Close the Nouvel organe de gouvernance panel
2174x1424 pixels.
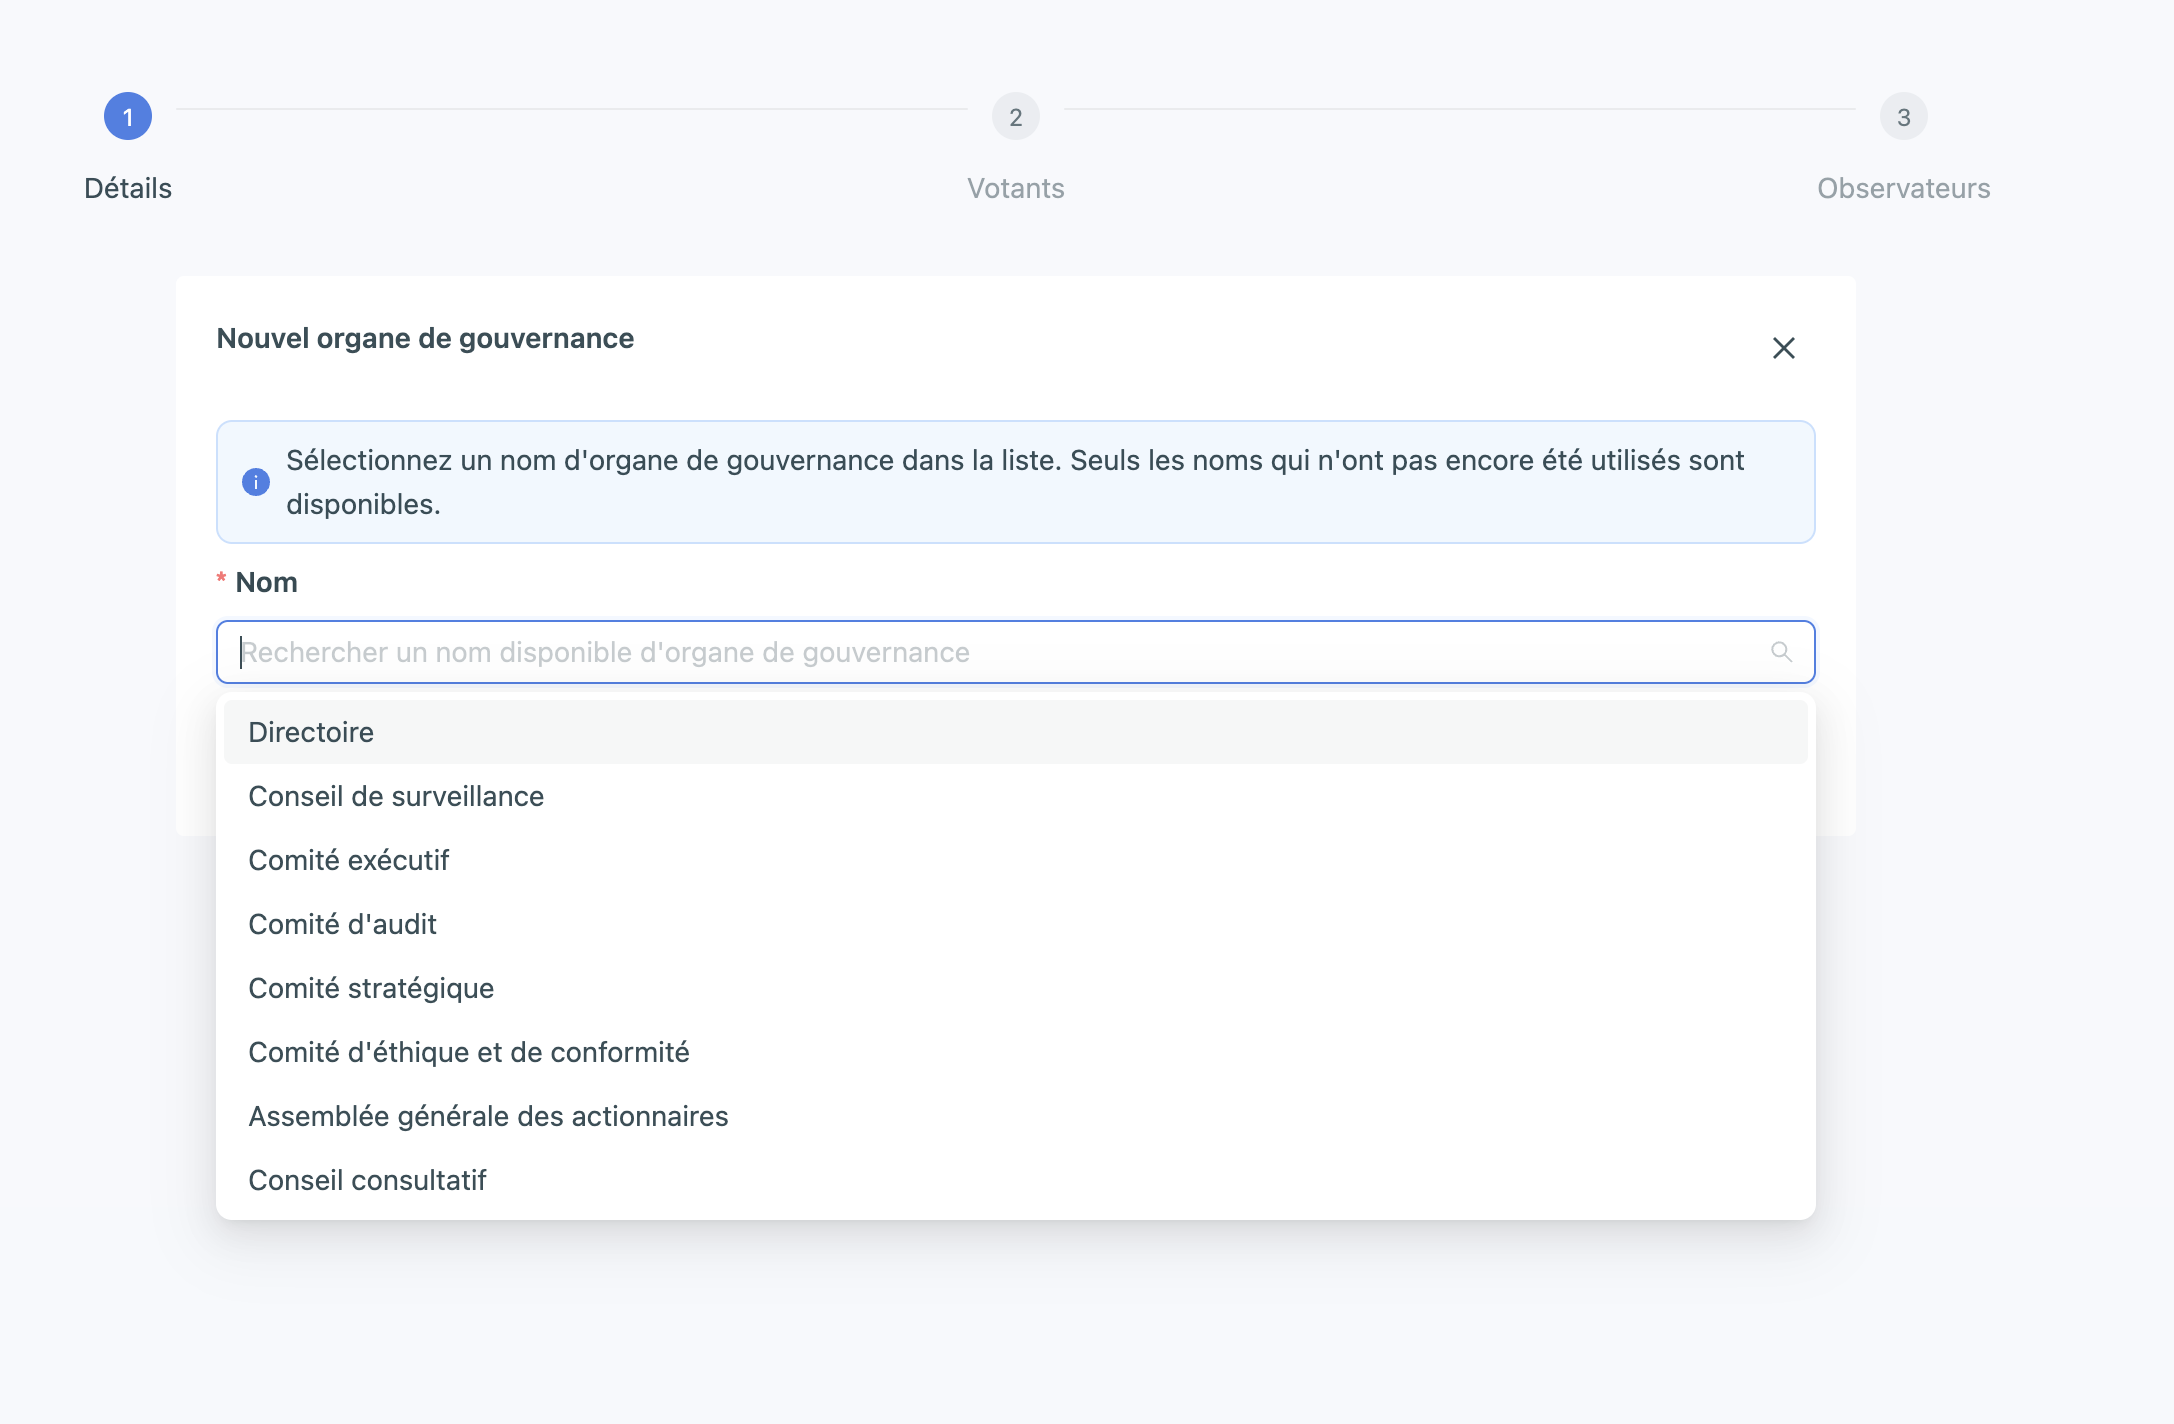click(1783, 348)
